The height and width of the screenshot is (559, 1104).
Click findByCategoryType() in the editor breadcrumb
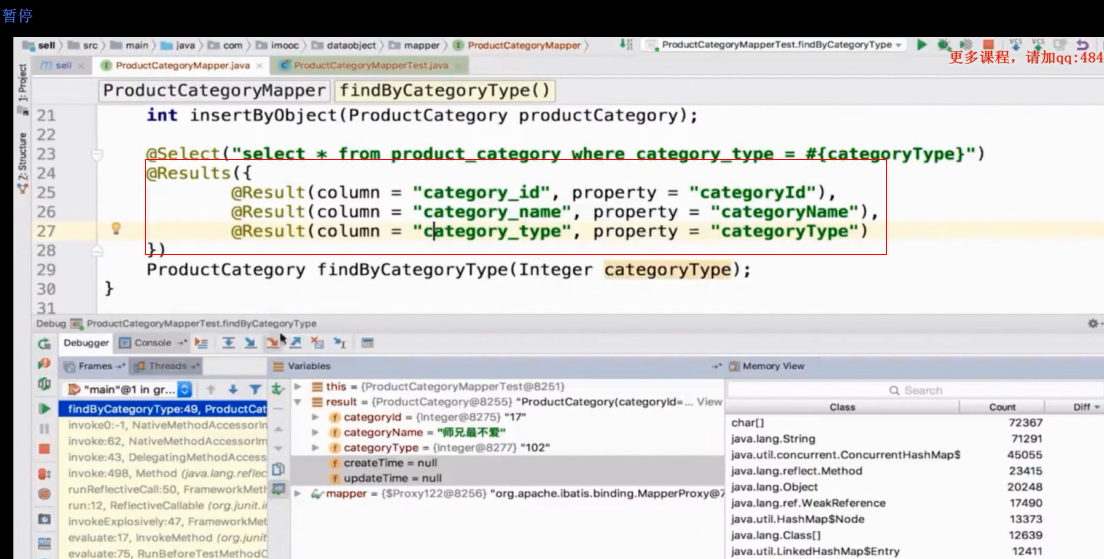[444, 91]
